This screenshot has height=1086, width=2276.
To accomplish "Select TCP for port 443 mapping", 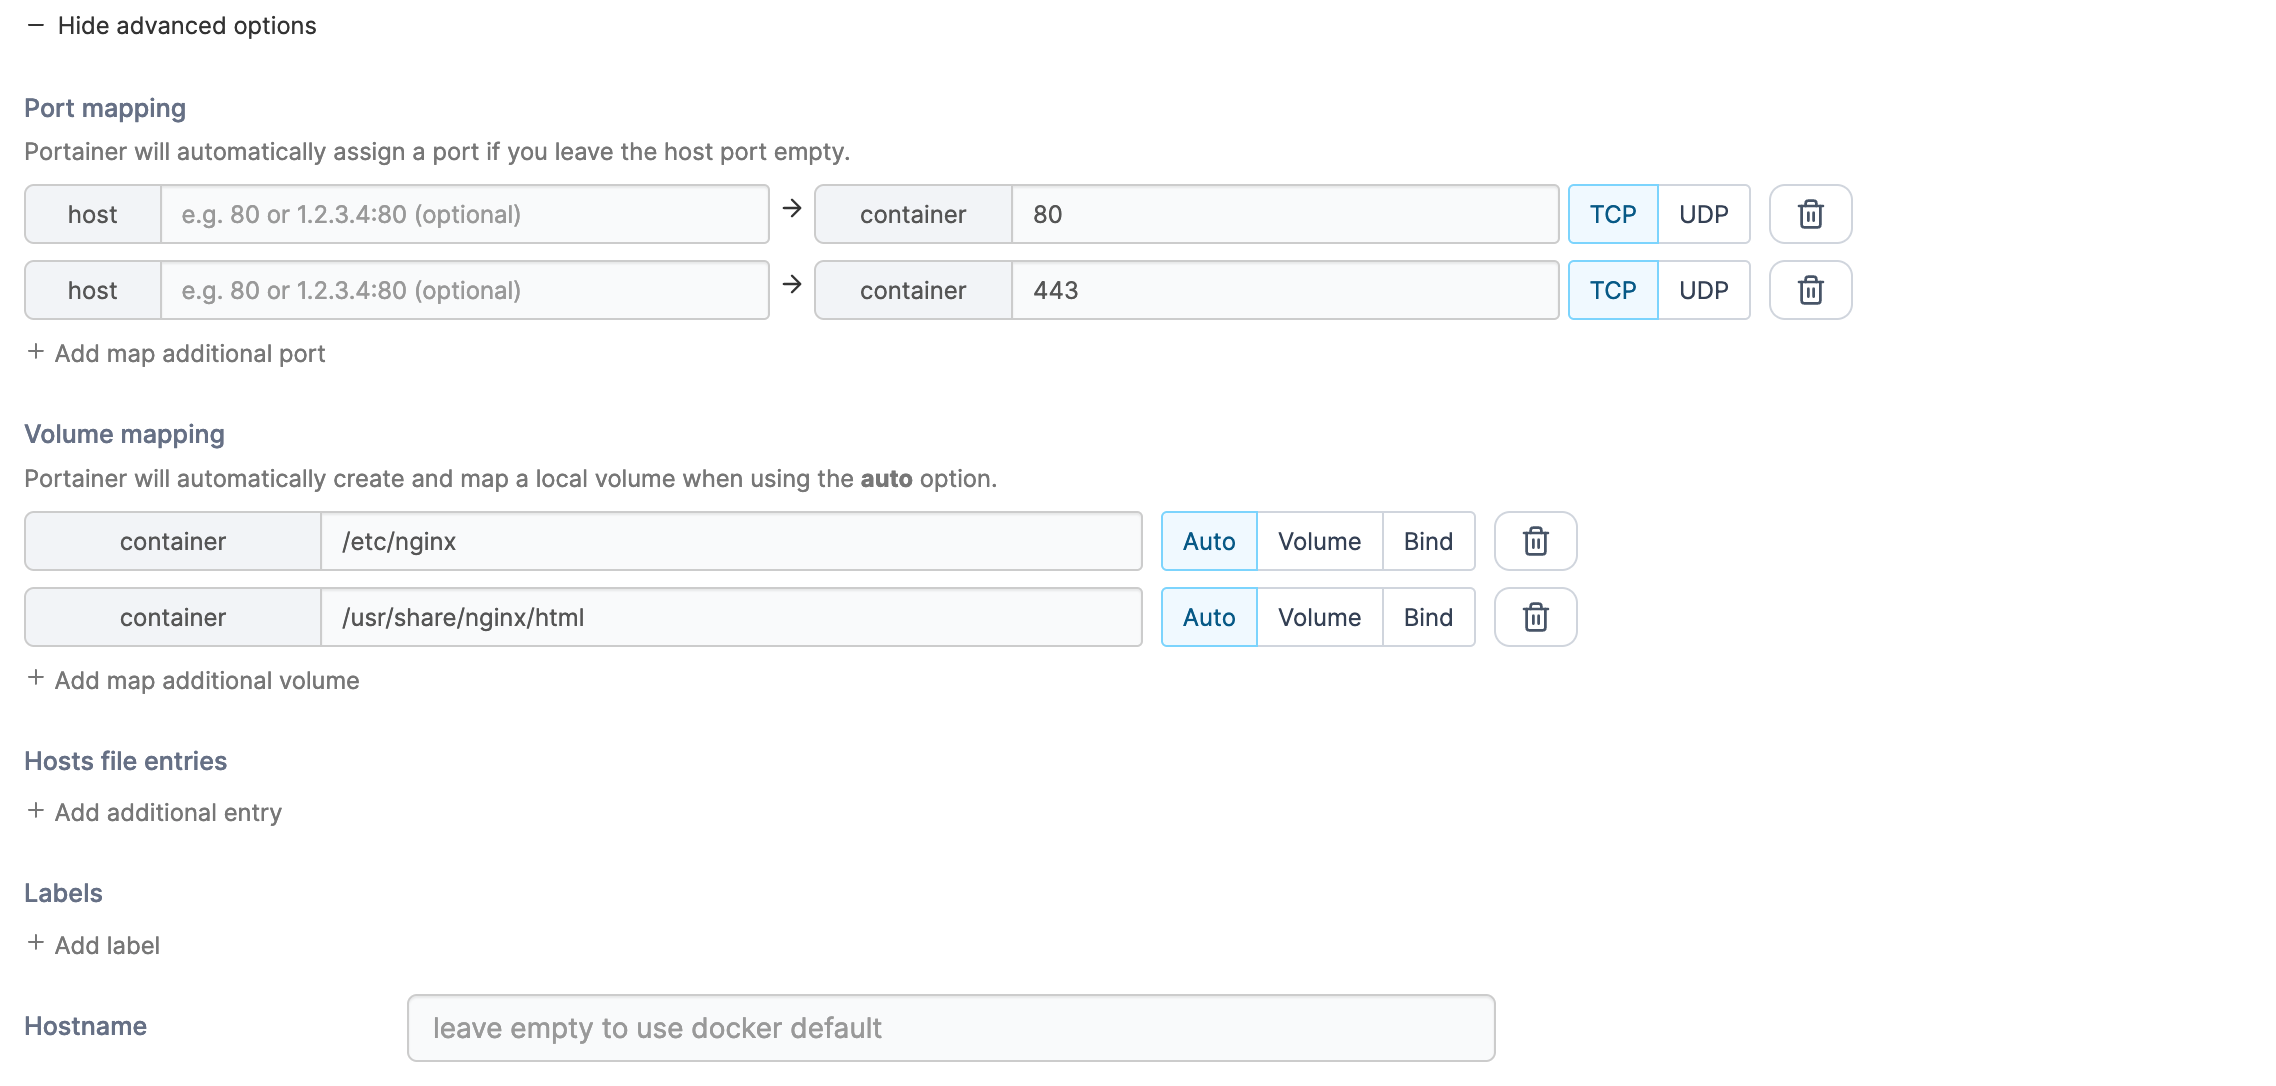I will pyautogui.click(x=1612, y=290).
